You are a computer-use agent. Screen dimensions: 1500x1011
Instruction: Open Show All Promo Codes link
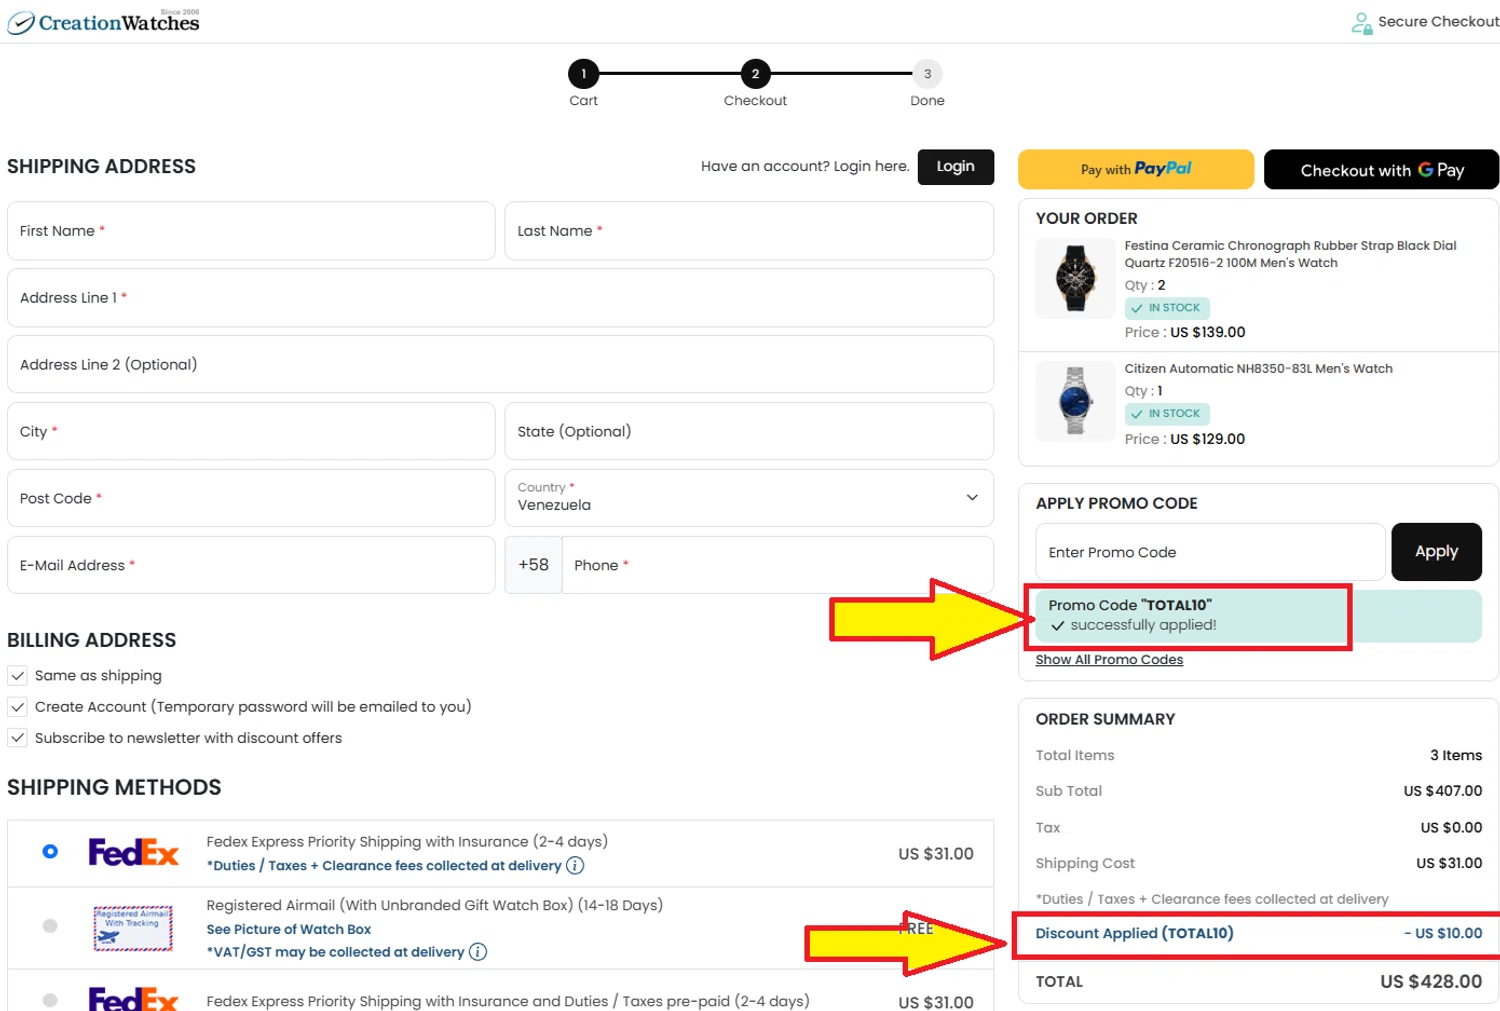(1109, 660)
